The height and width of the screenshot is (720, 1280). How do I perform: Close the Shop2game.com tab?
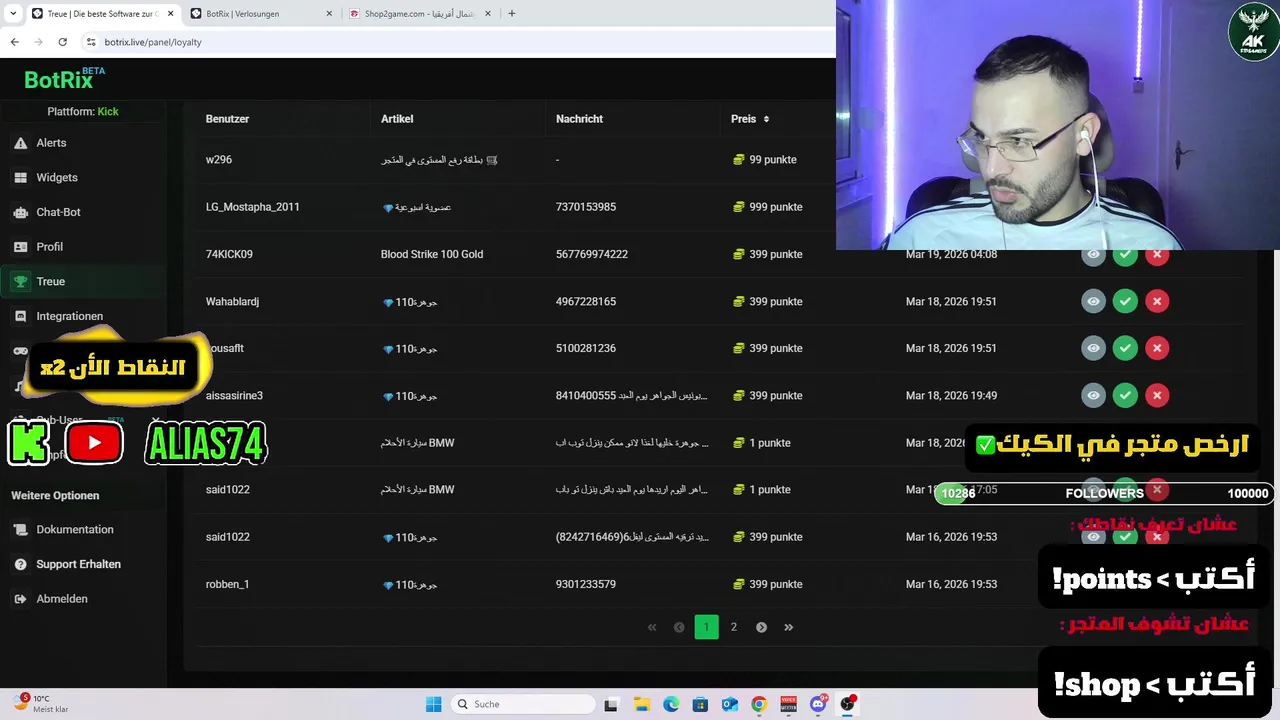tap(488, 14)
